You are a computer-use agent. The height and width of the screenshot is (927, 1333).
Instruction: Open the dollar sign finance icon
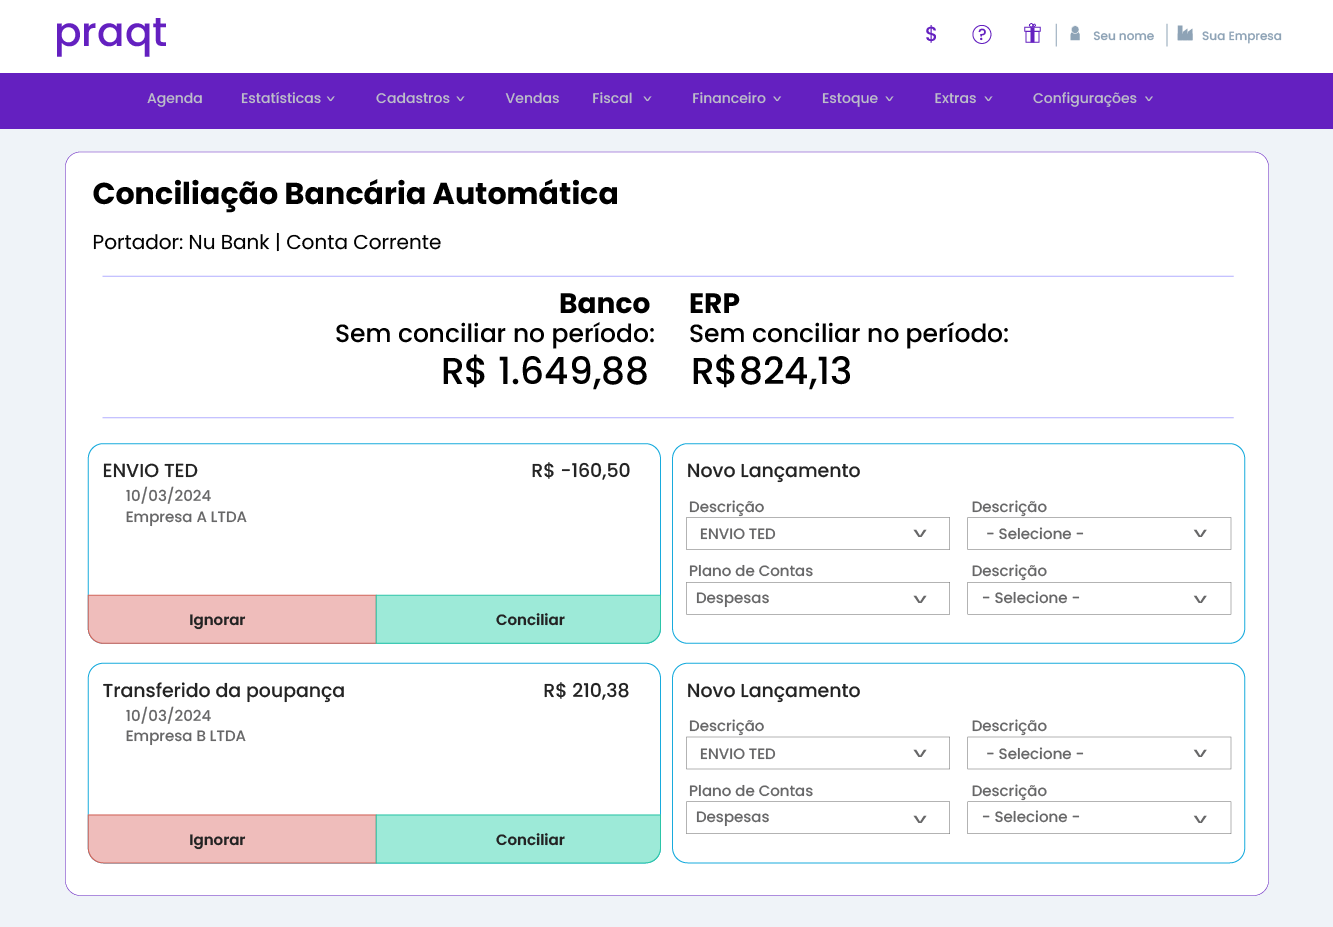[931, 34]
